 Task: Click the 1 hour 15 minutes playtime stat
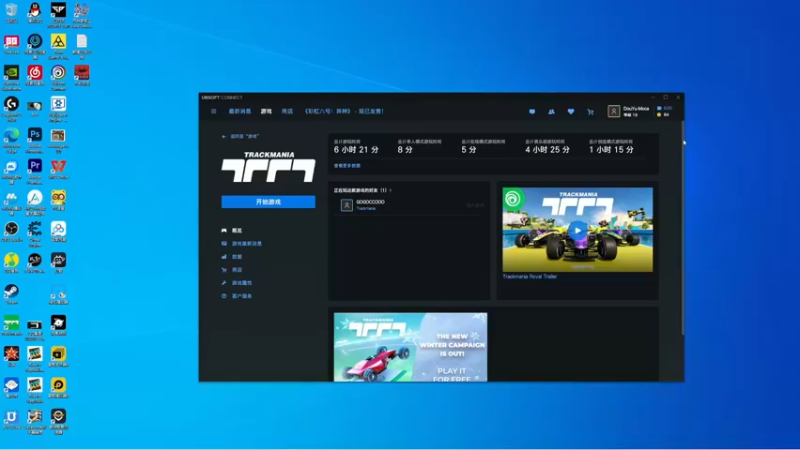[x=611, y=149]
